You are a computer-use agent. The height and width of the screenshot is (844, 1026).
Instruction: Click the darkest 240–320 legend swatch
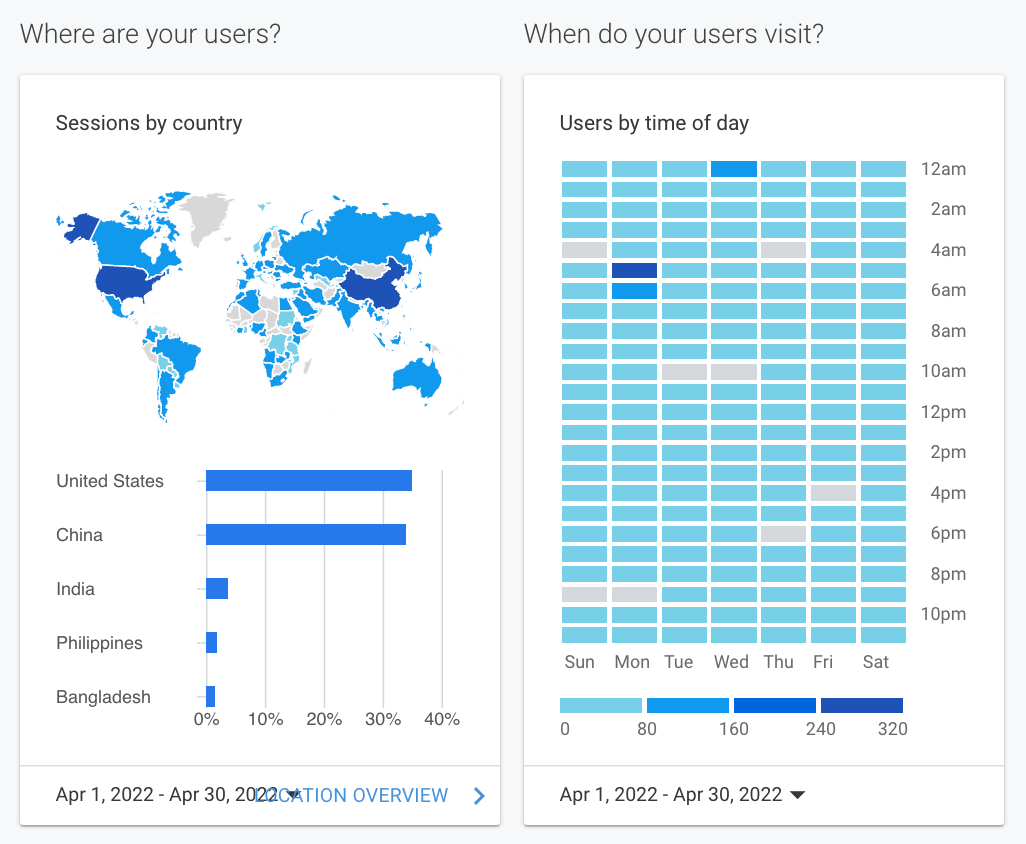(861, 706)
